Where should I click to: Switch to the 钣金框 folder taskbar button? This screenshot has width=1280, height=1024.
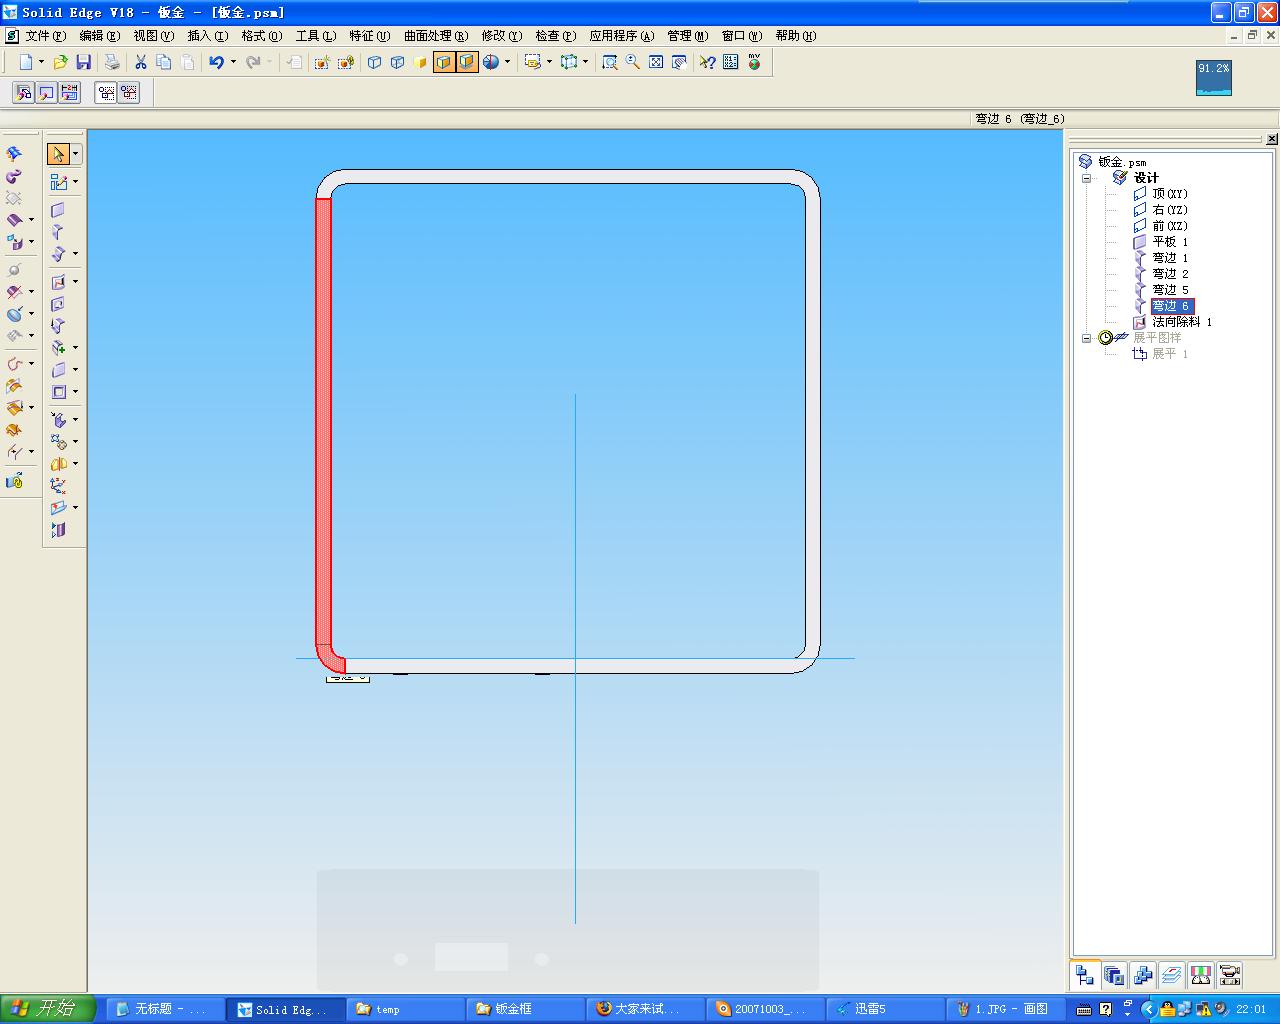click(525, 1009)
